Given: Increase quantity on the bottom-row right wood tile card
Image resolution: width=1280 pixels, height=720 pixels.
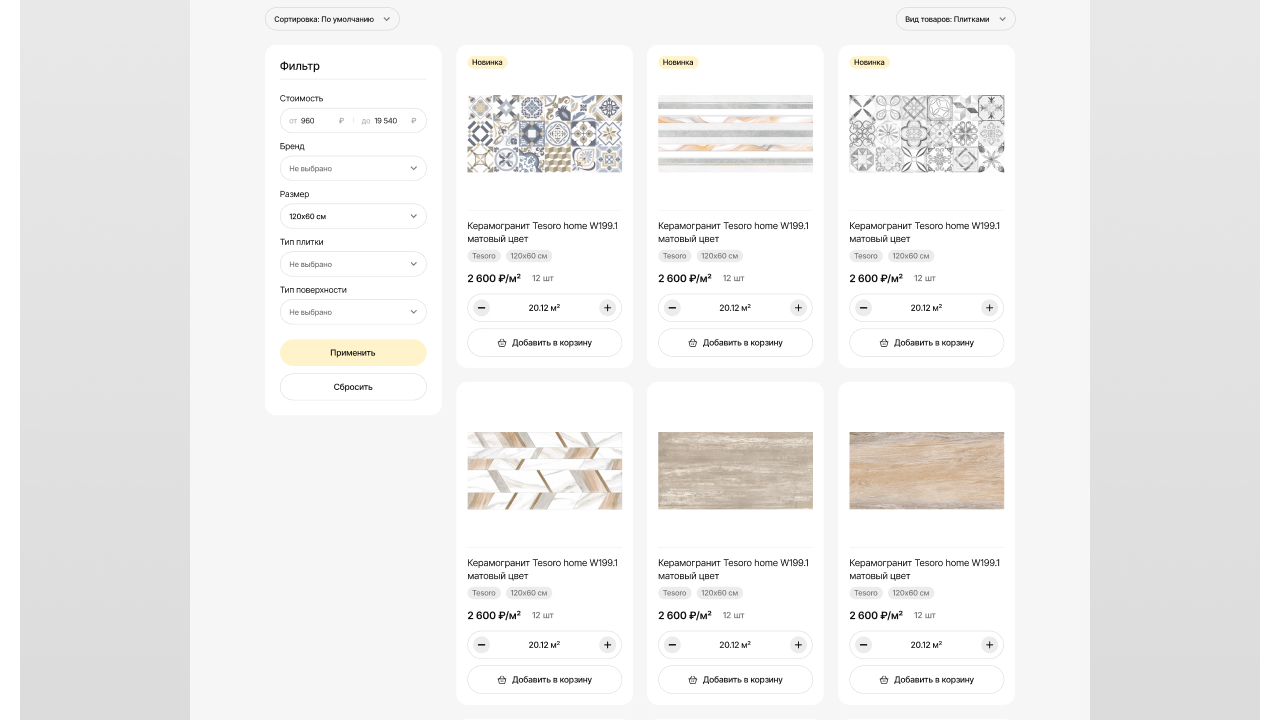Looking at the screenshot, I should [989, 645].
